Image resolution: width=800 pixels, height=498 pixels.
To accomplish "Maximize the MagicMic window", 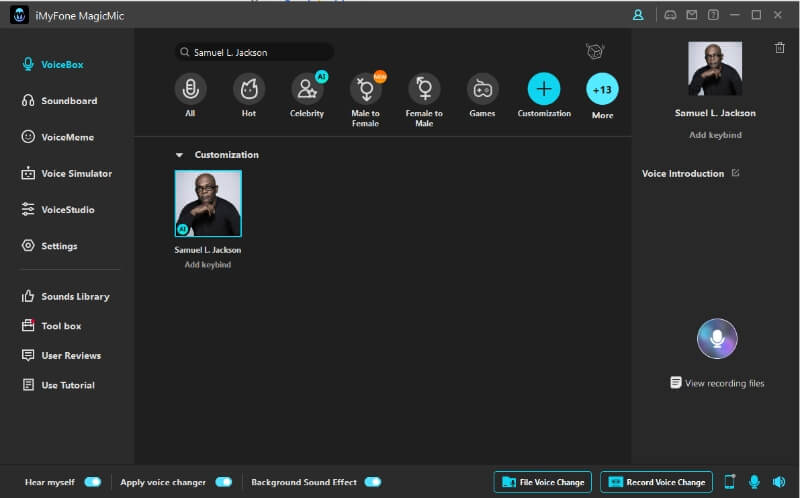I will pos(756,15).
